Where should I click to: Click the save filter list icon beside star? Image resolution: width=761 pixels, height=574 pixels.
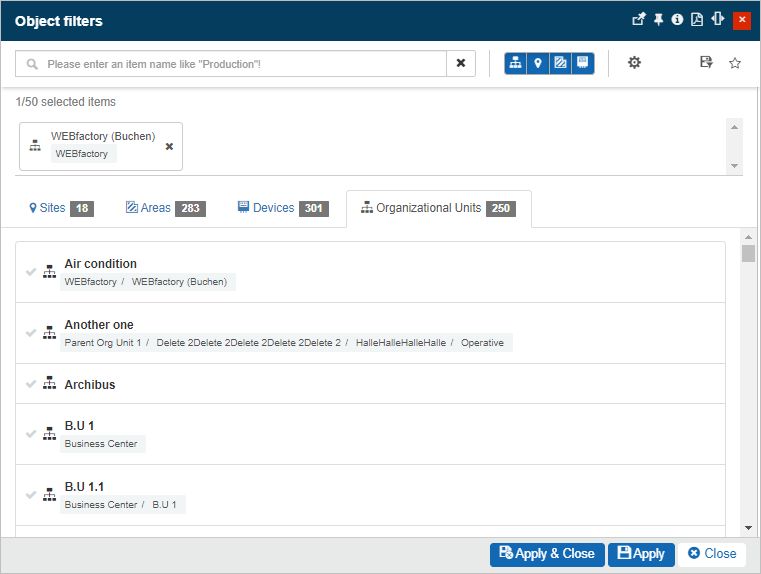point(706,63)
